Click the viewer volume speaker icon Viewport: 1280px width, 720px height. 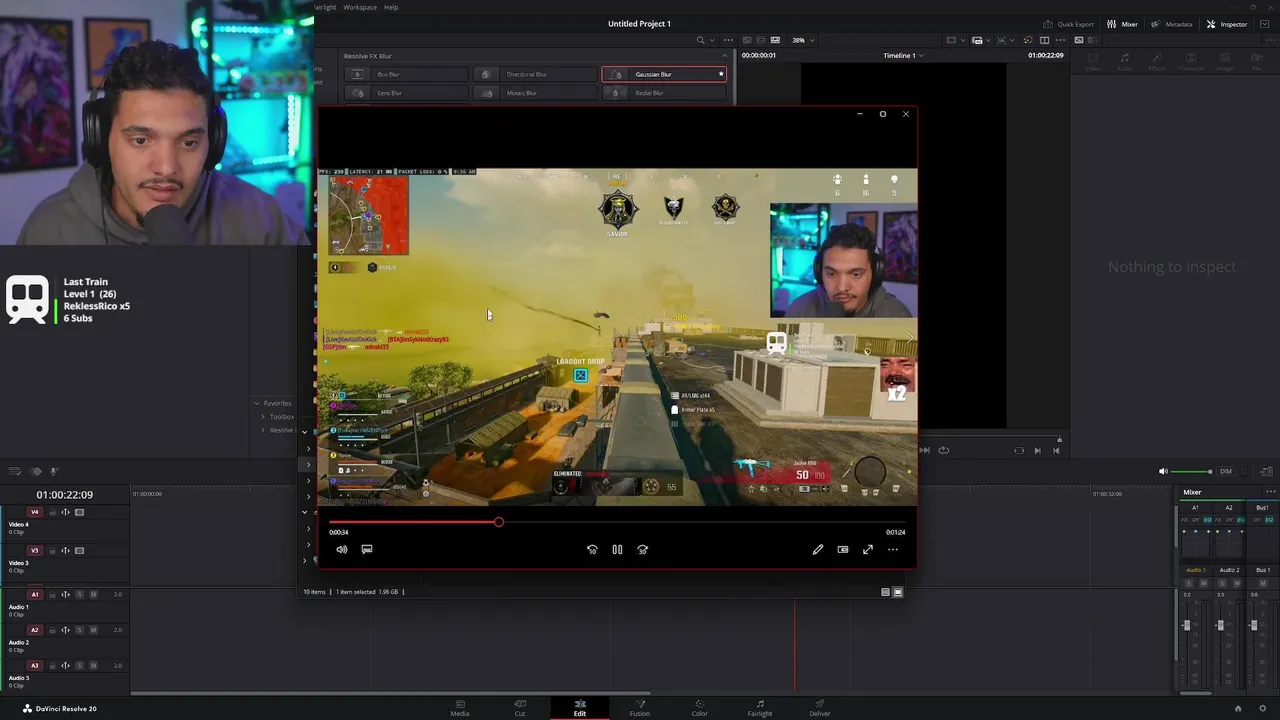pos(1163,471)
